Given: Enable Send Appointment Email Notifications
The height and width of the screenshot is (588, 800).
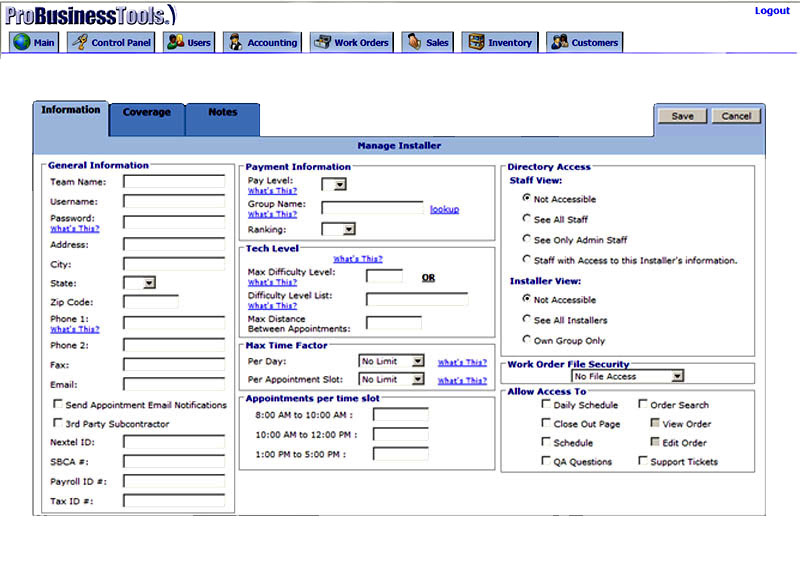Looking at the screenshot, I should 58,404.
